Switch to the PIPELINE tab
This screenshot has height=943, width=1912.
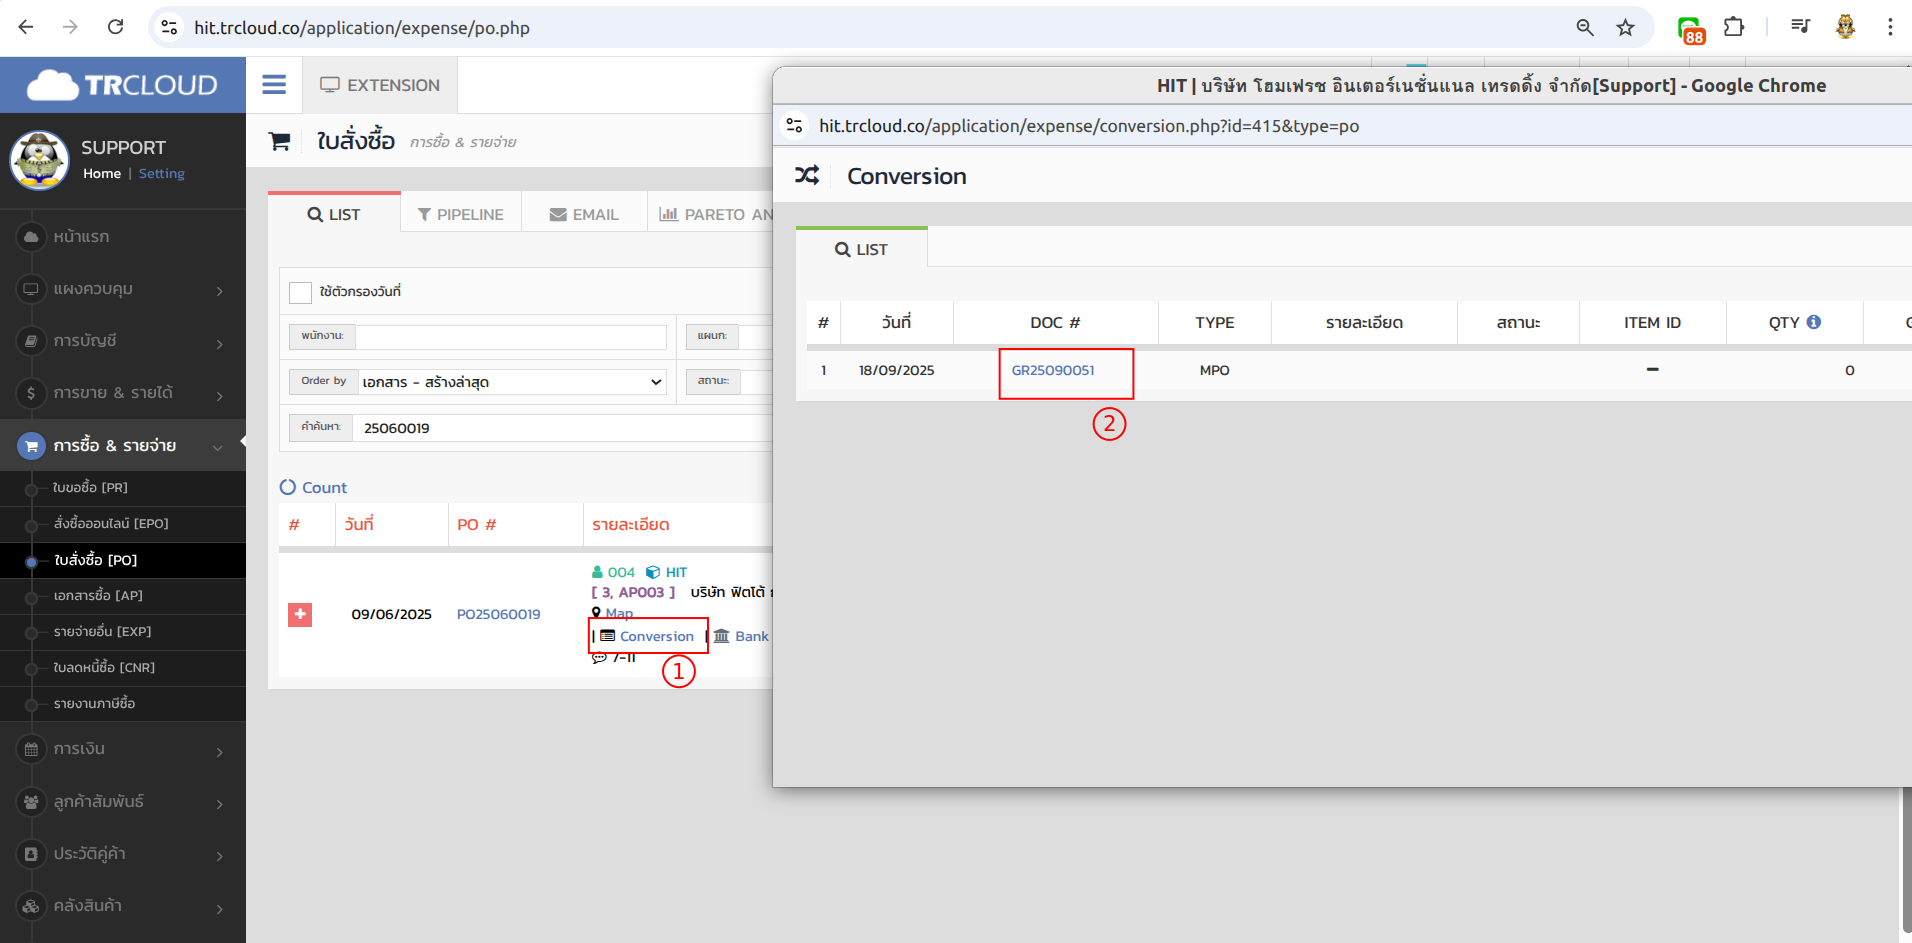[461, 214]
